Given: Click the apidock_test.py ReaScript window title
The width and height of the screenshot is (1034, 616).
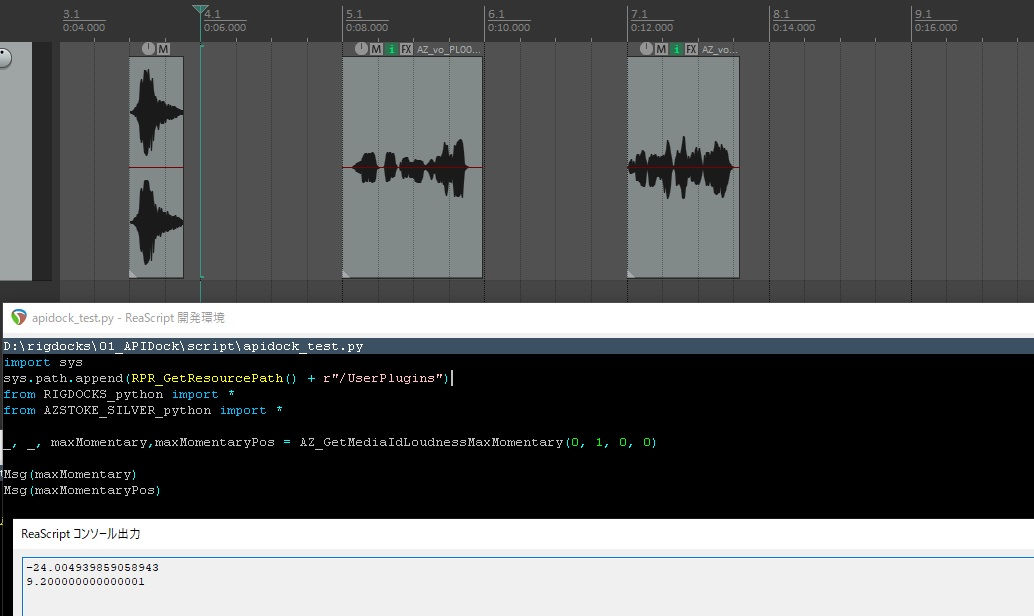Looking at the screenshot, I should (128, 318).
